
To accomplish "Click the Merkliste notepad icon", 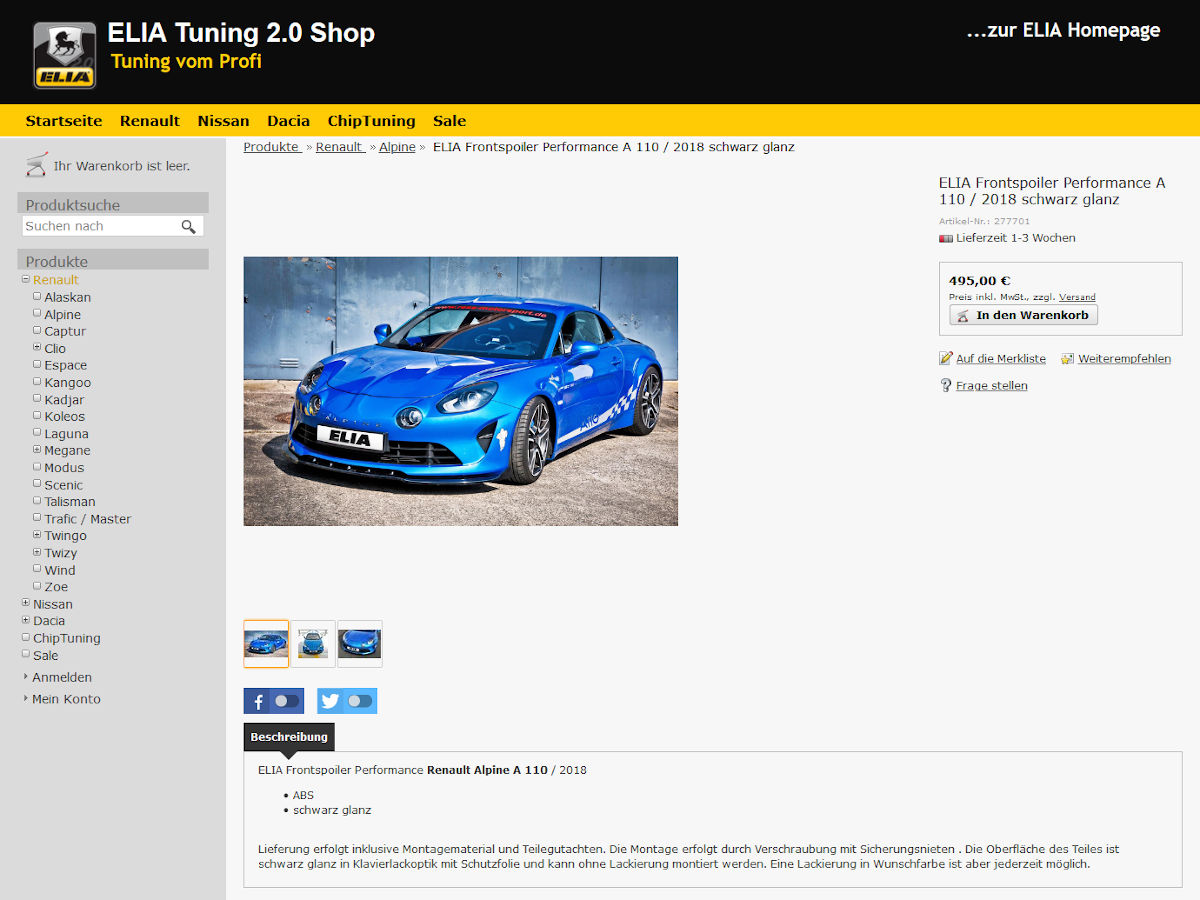I will click(946, 358).
